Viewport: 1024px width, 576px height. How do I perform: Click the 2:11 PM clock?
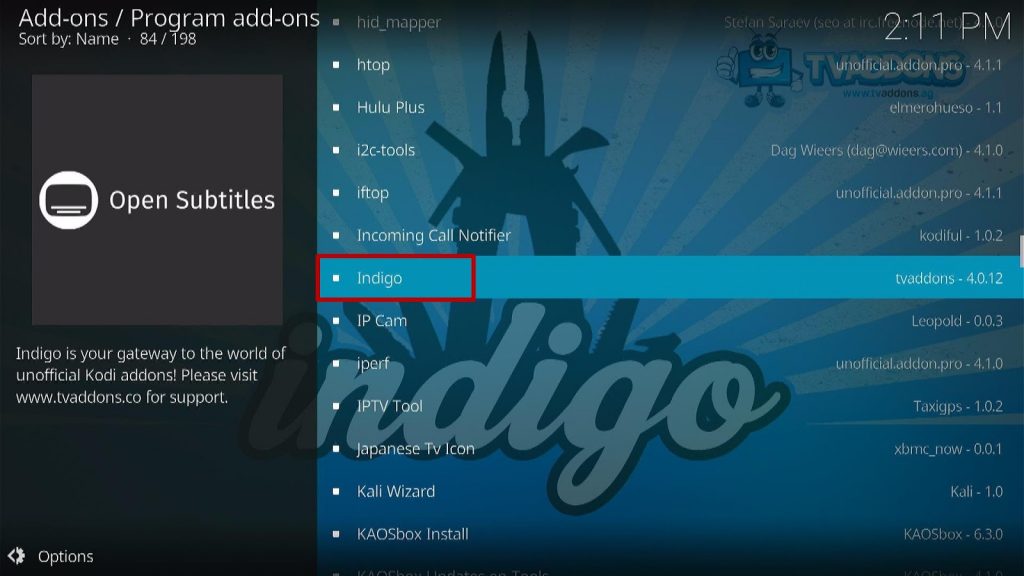pos(947,27)
